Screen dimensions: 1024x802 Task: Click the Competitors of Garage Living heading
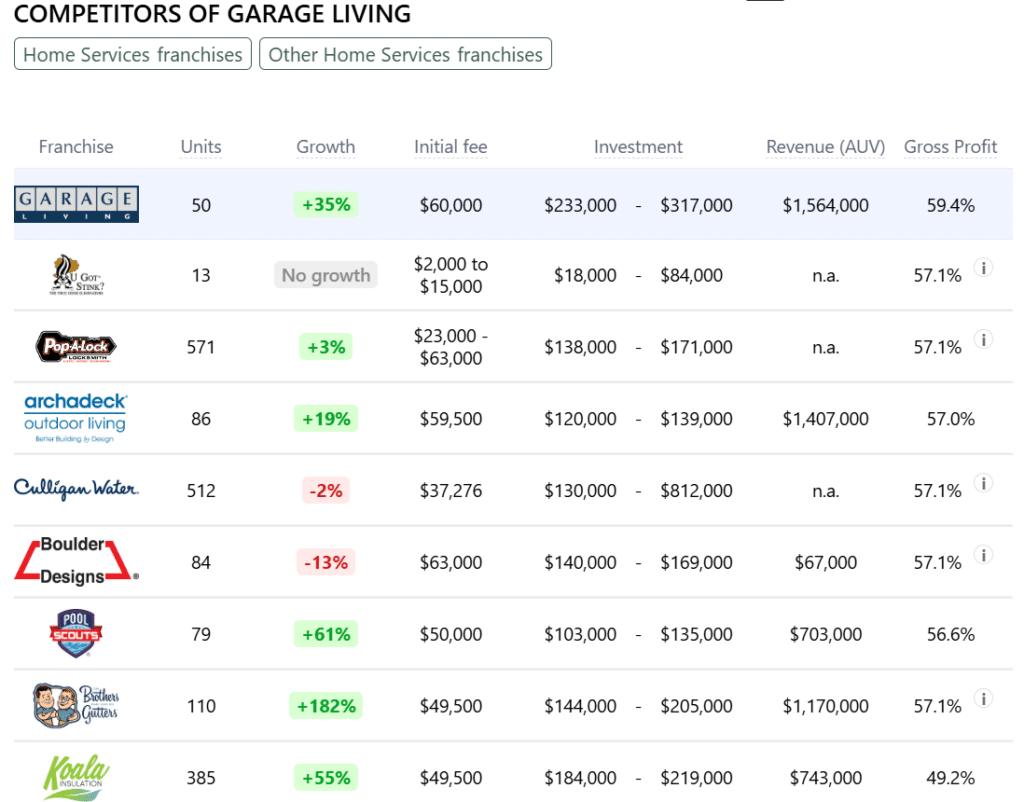pyautogui.click(x=212, y=14)
